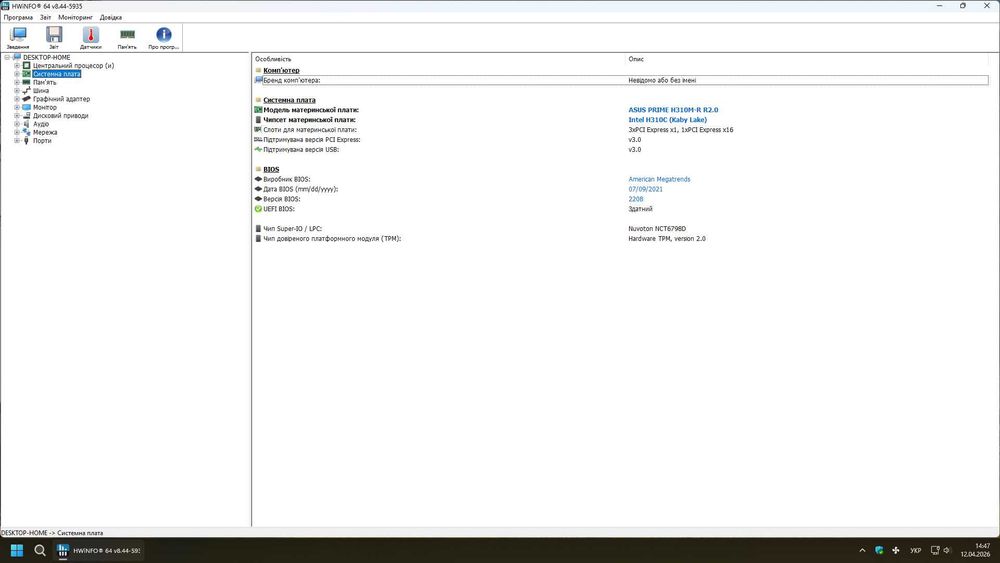
Task: Open the taskbar clock and date
Action: coord(976,550)
